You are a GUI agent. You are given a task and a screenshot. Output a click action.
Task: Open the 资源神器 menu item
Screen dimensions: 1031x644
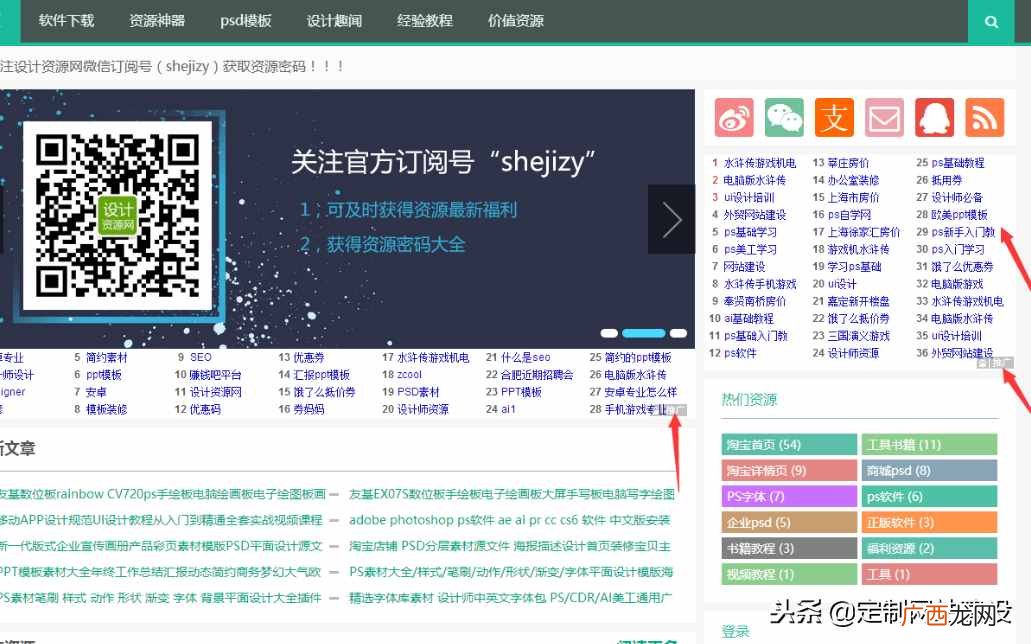coord(156,20)
